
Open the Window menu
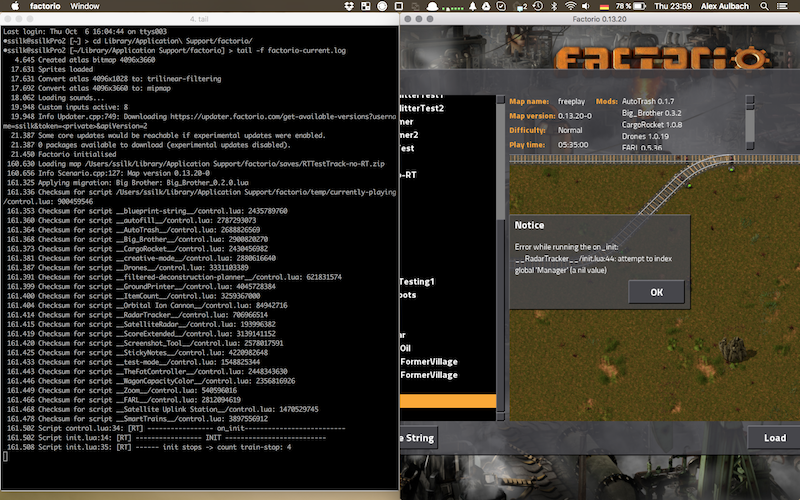coord(85,6)
